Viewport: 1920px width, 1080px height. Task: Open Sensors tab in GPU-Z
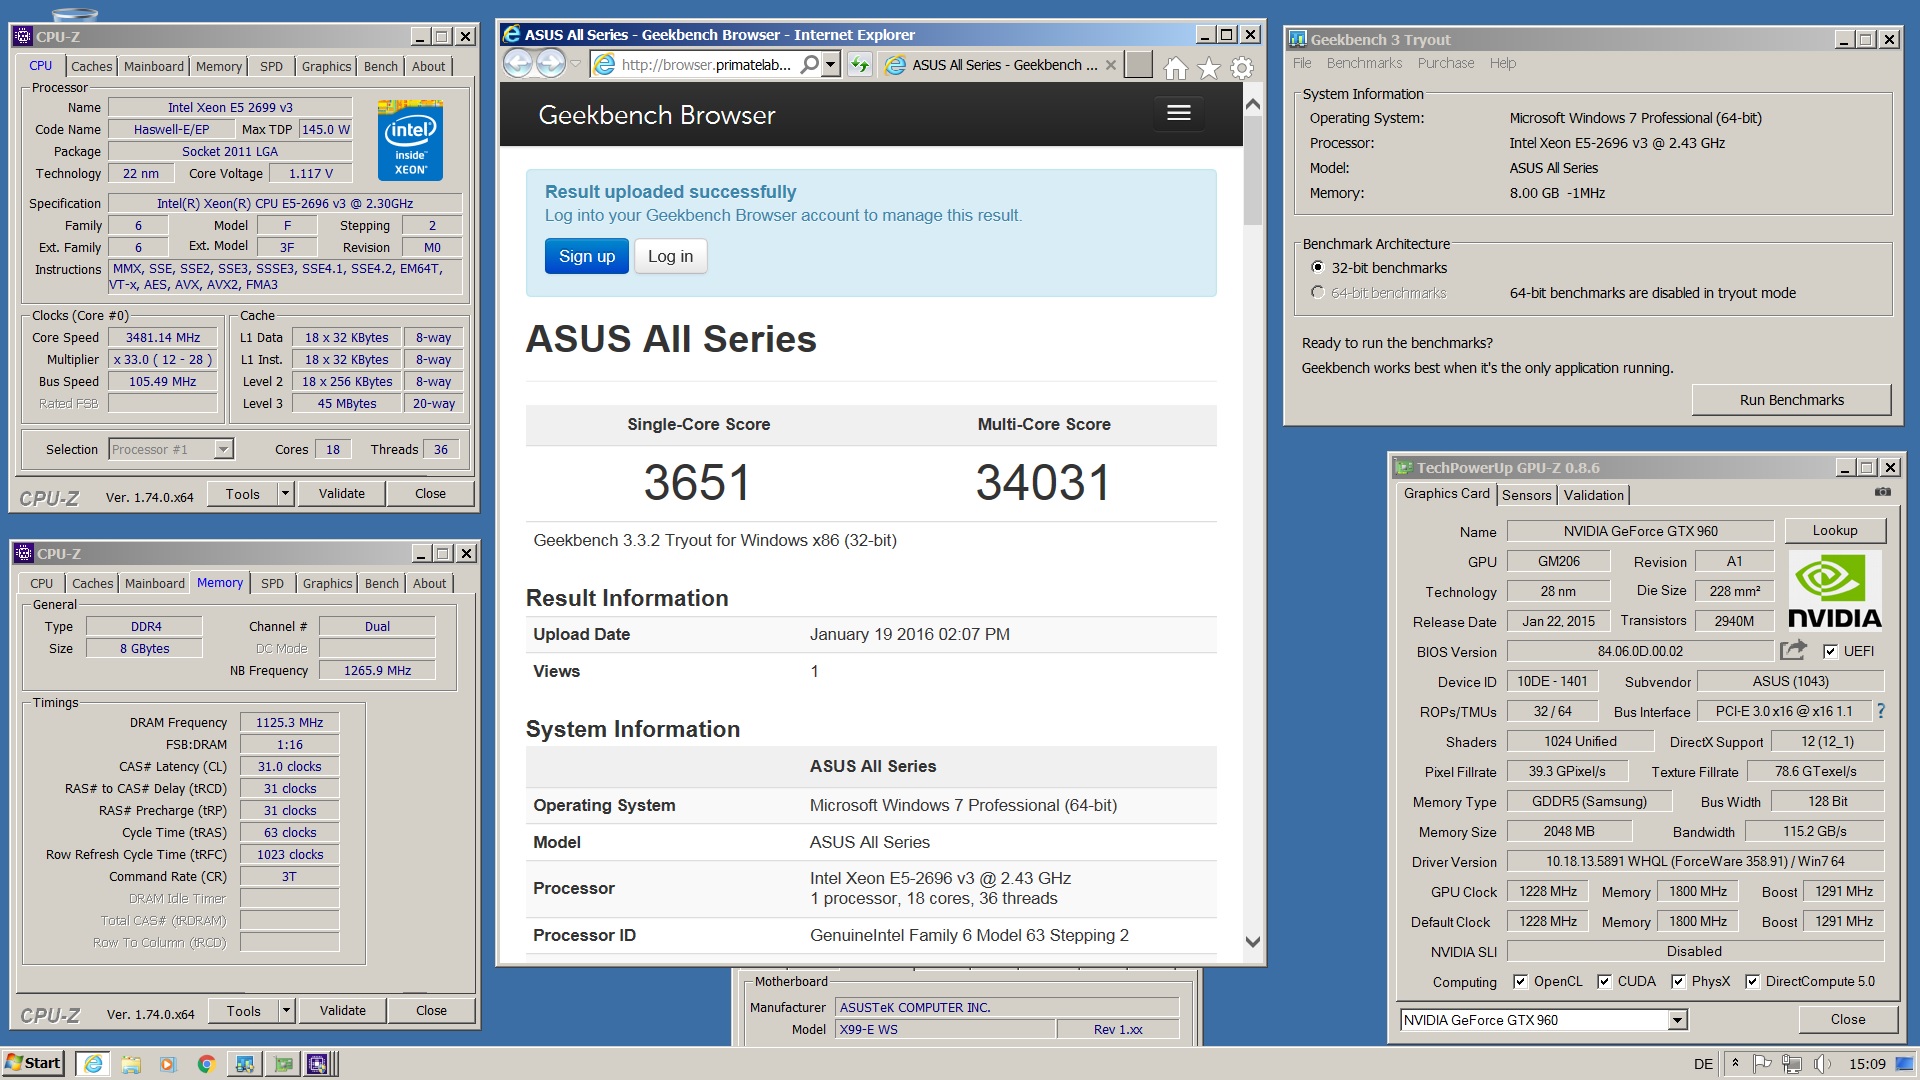coord(1526,495)
